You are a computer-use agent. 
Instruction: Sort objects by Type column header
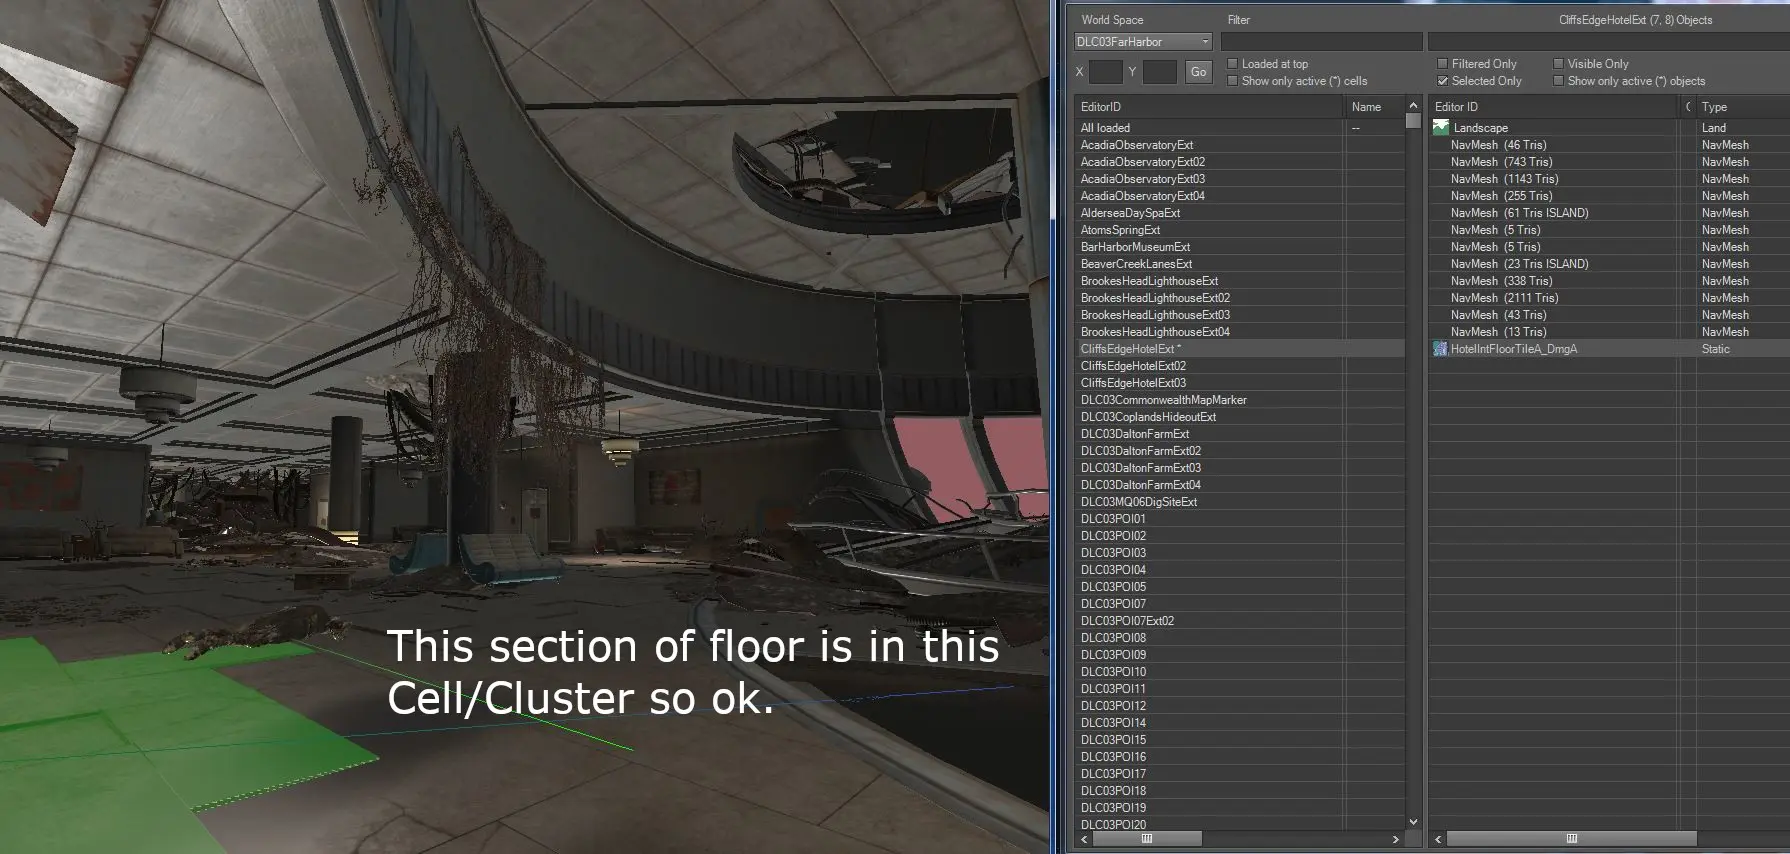[1743, 107]
